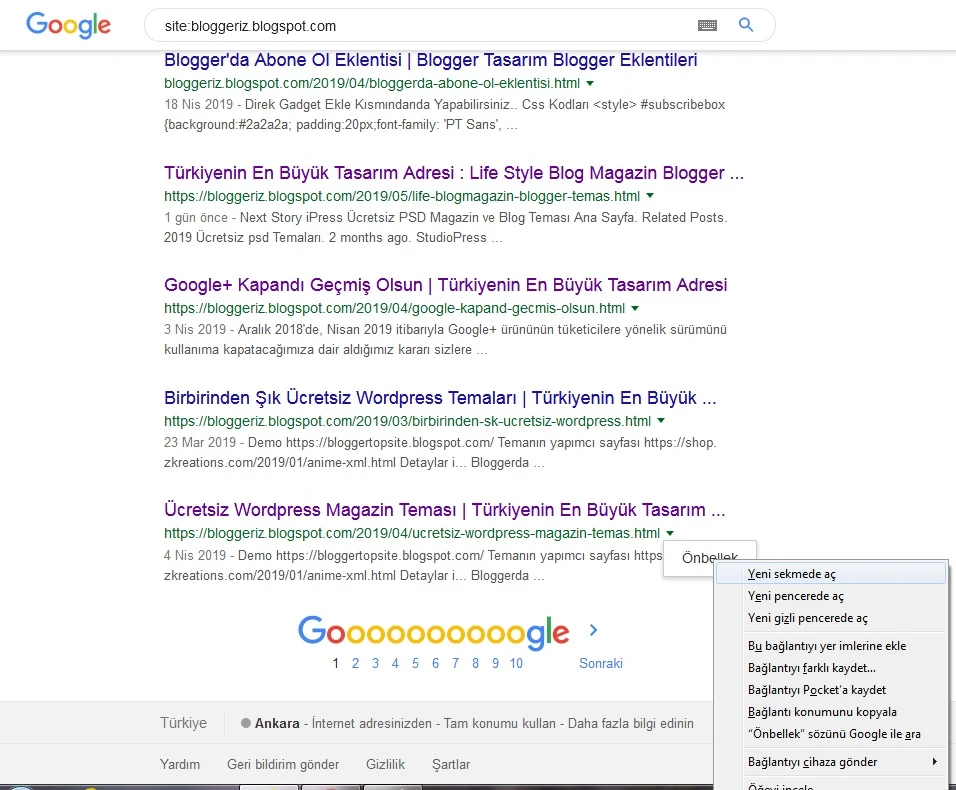Click green URL bloggerda-abone-ol-eklentisi.html

372,84
